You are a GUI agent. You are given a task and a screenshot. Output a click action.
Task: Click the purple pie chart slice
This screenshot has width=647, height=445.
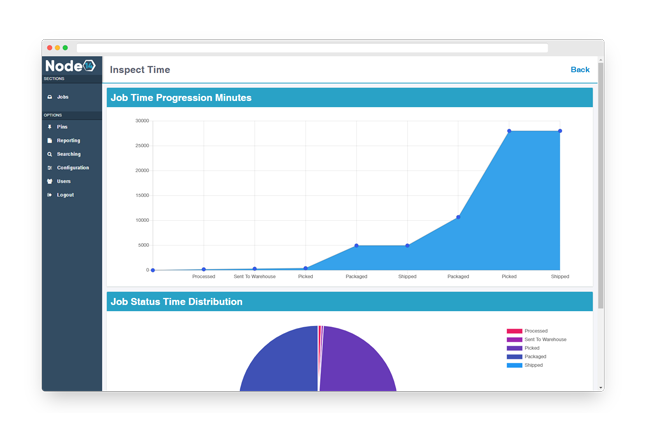[x=357, y=361]
